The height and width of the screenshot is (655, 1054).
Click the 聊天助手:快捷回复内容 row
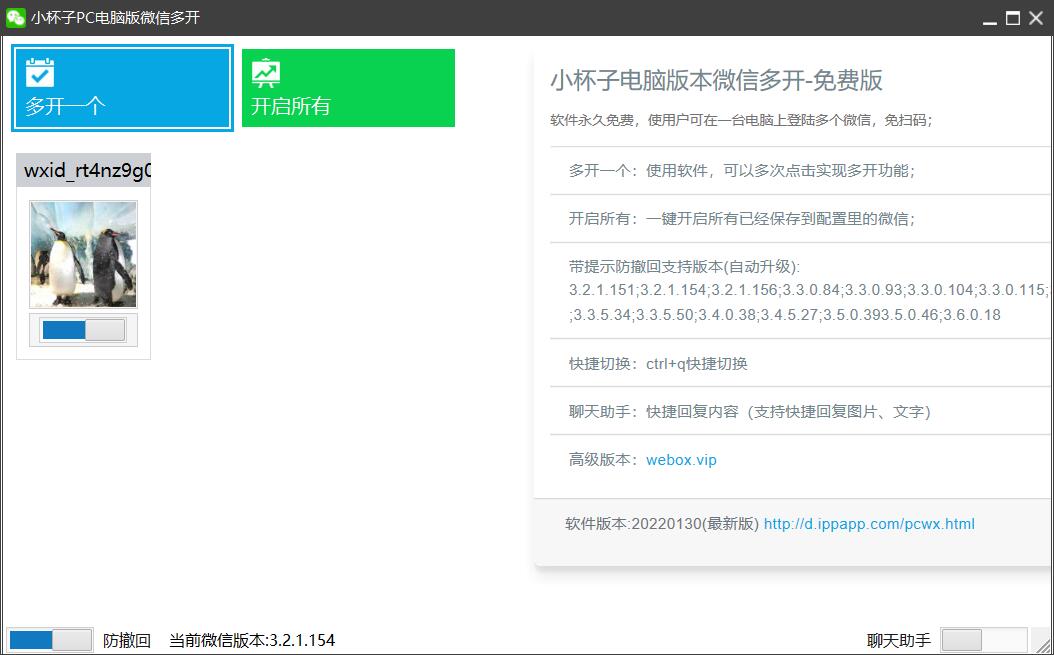pyautogui.click(x=800, y=412)
